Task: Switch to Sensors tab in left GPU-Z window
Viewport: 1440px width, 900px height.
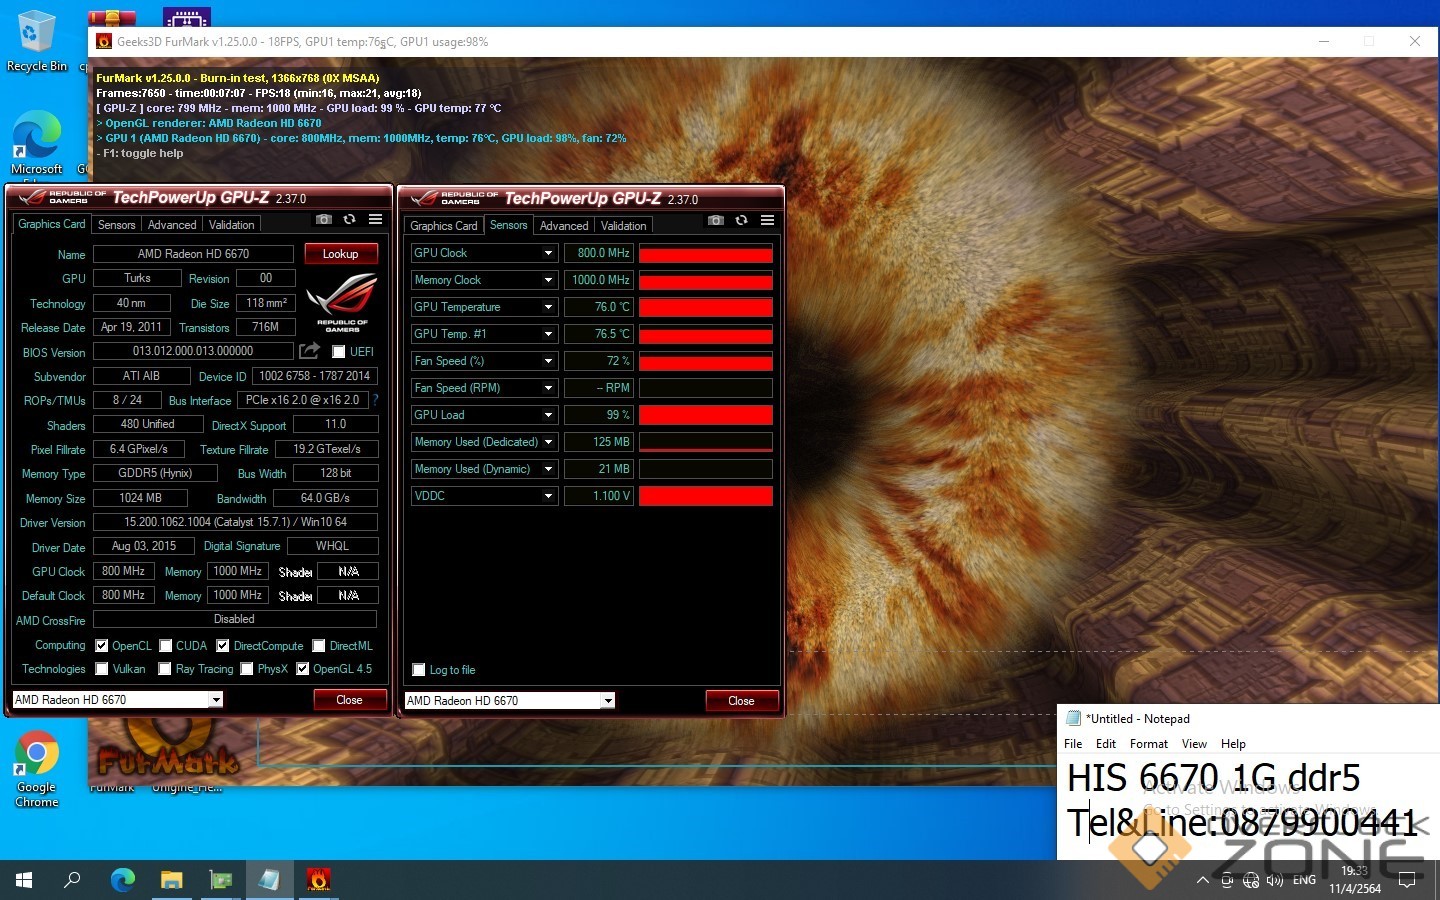Action: coord(116,225)
